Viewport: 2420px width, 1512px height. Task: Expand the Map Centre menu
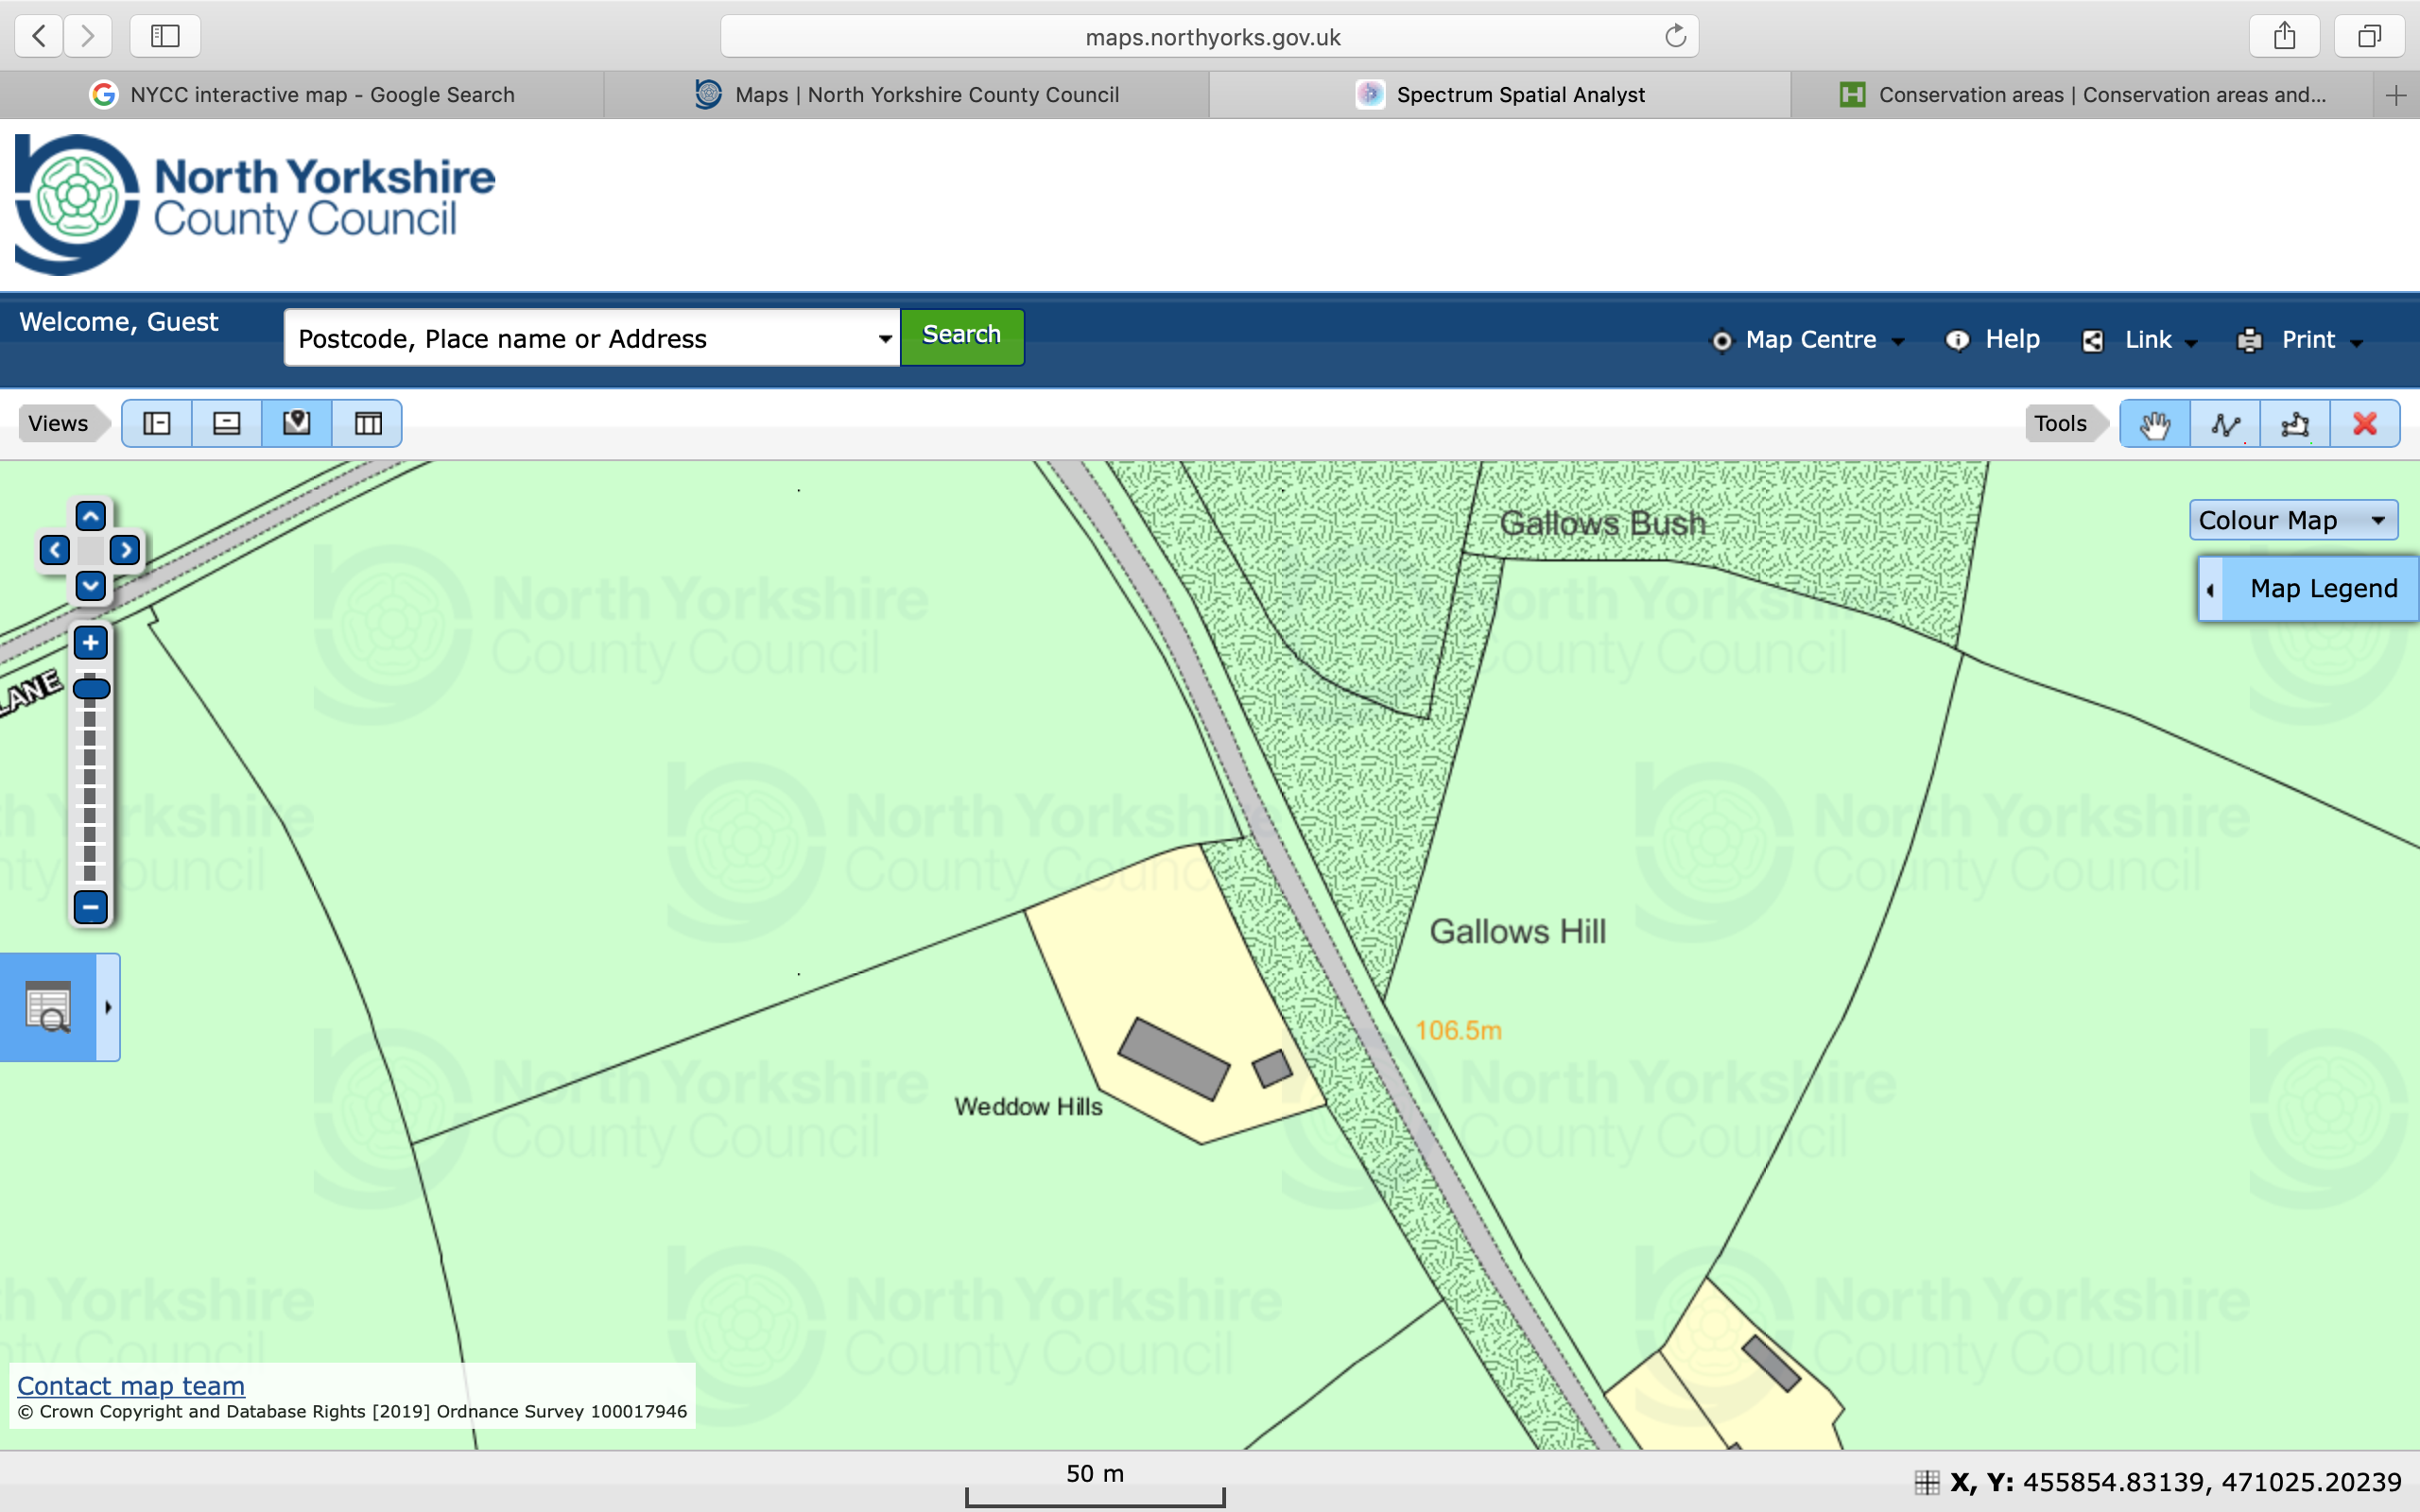tap(1810, 340)
